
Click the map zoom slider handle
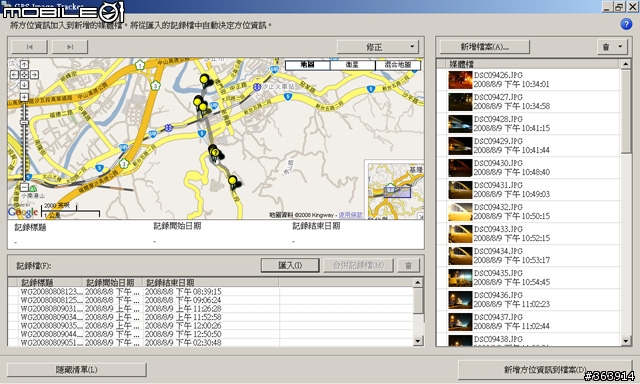click(24, 122)
